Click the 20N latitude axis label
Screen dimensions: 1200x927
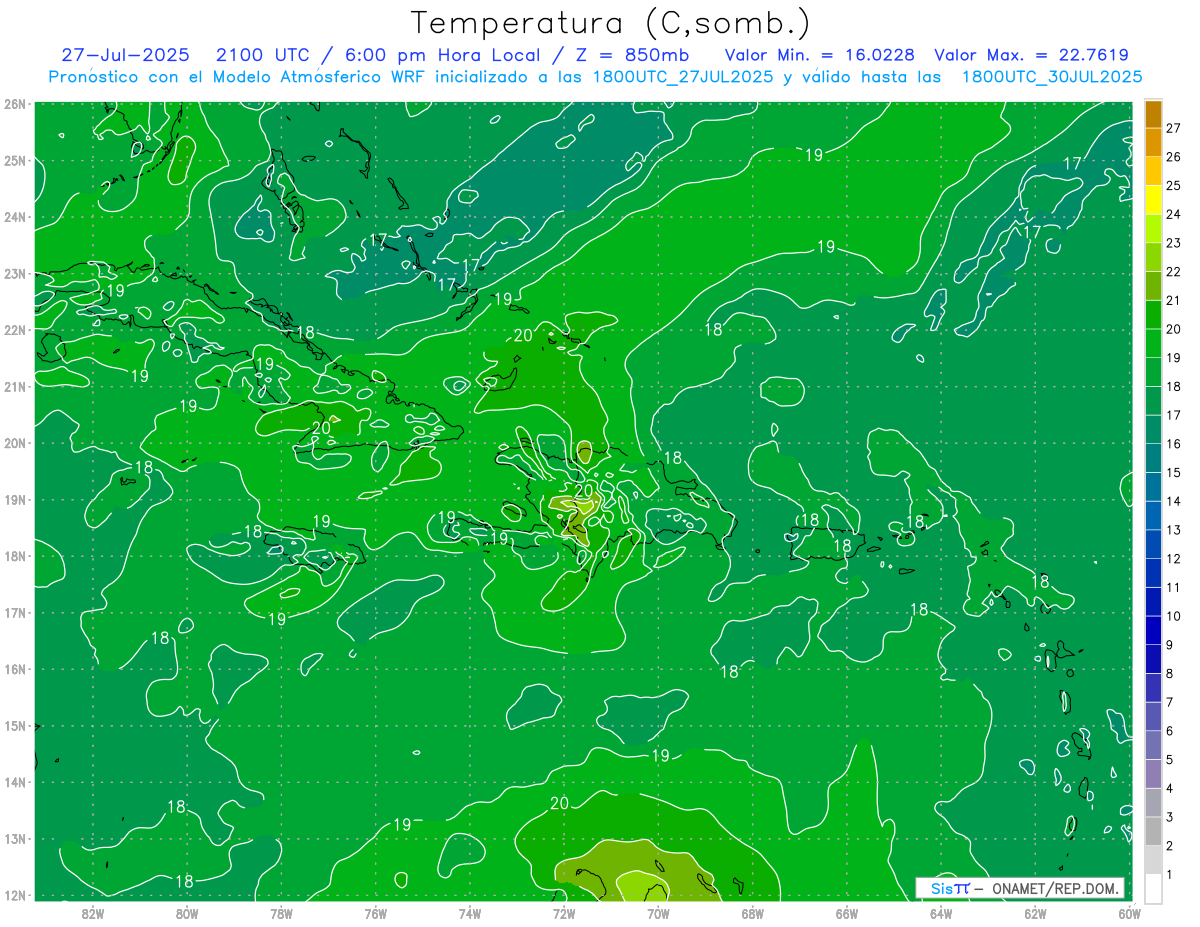pyautogui.click(x=15, y=443)
